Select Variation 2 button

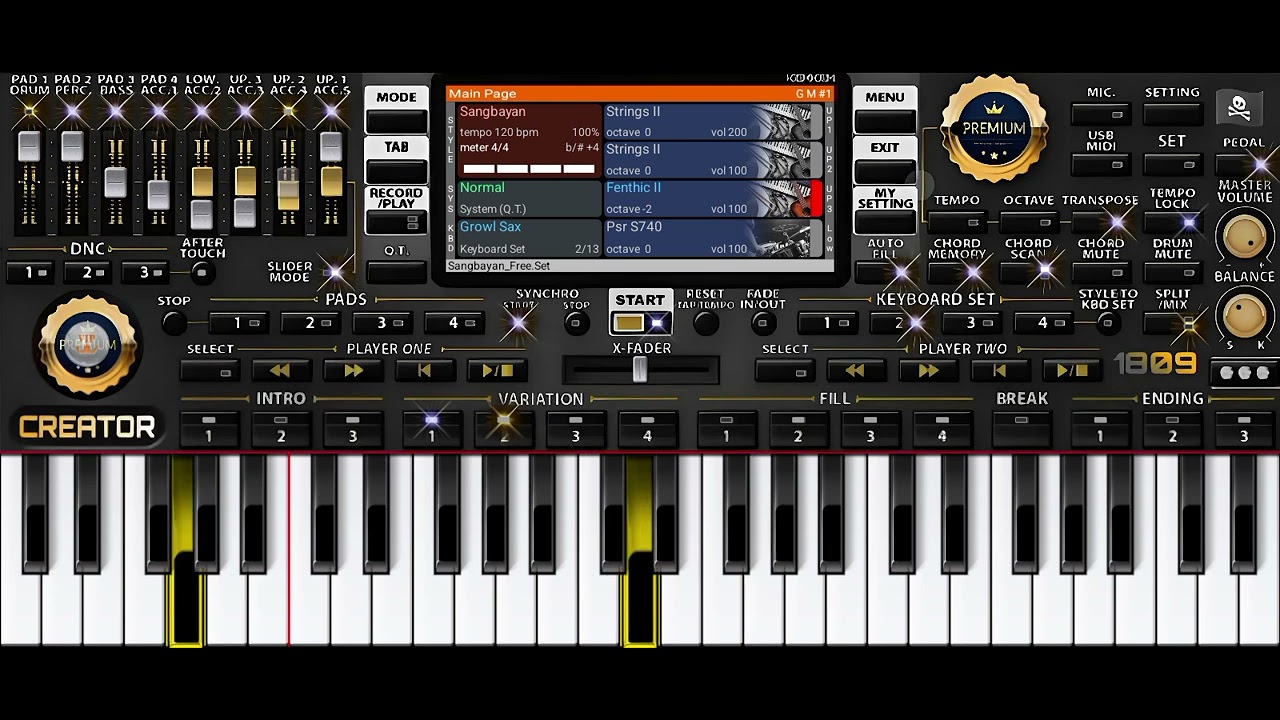pyautogui.click(x=504, y=429)
